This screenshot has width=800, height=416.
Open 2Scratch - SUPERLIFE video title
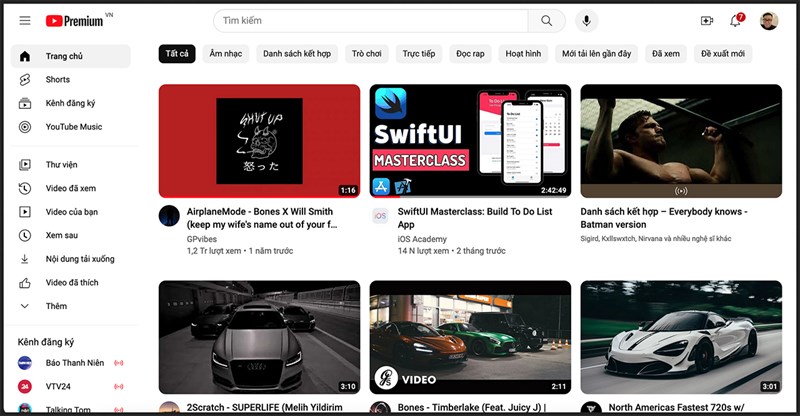click(x=264, y=407)
